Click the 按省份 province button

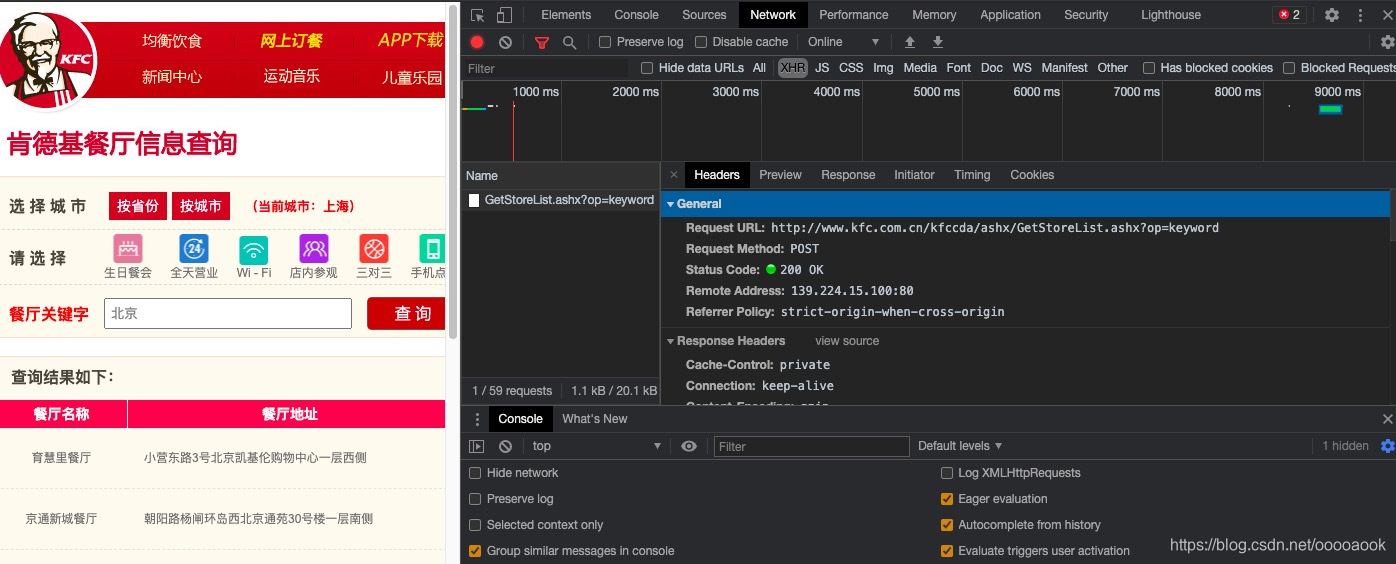(x=138, y=206)
